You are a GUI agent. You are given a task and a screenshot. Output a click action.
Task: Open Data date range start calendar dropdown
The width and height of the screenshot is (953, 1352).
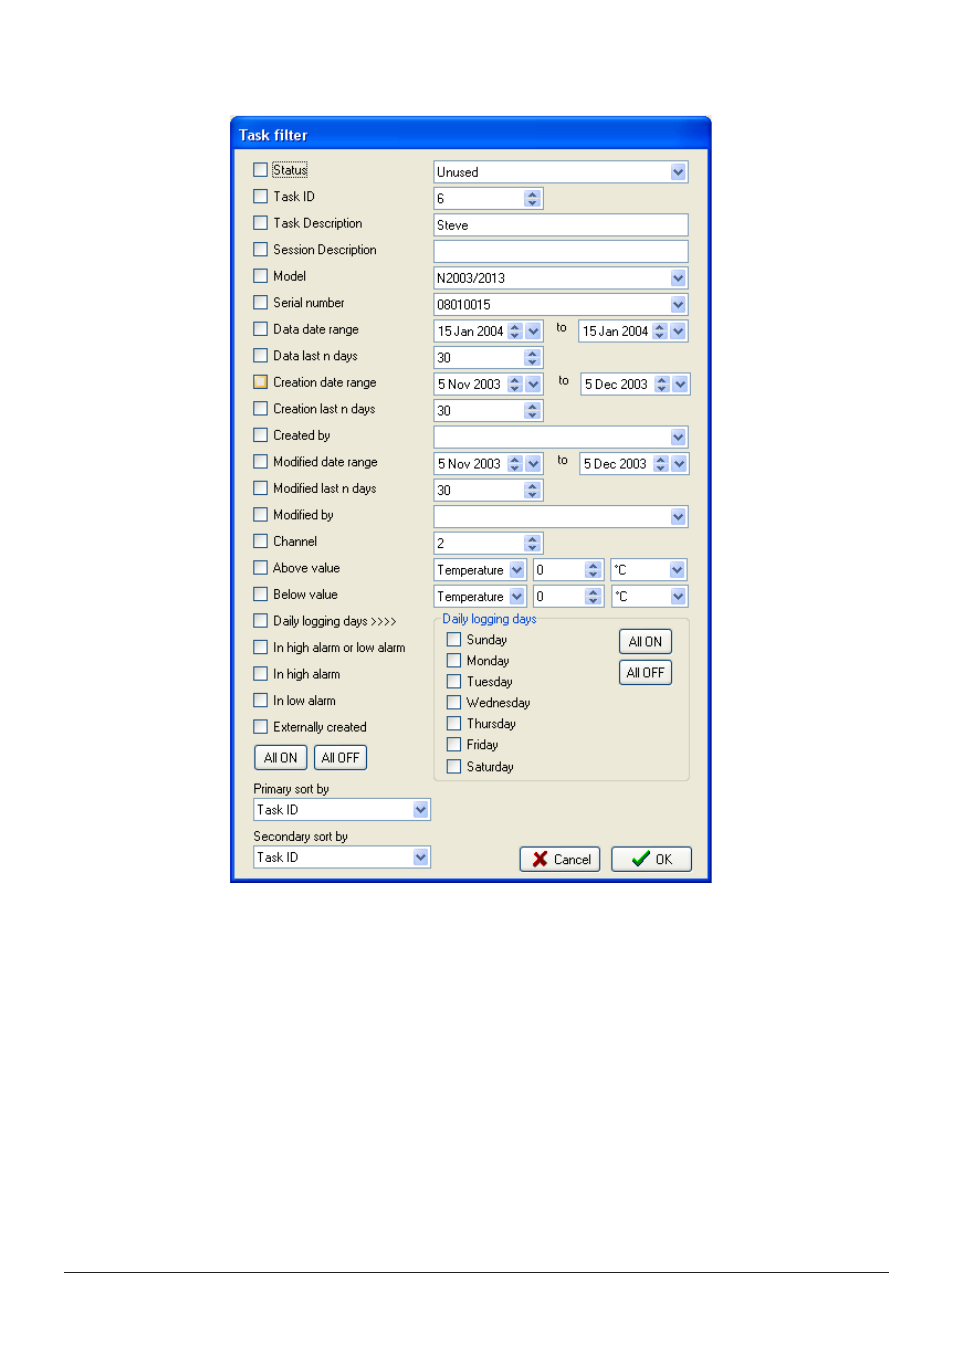pyautogui.click(x=533, y=331)
